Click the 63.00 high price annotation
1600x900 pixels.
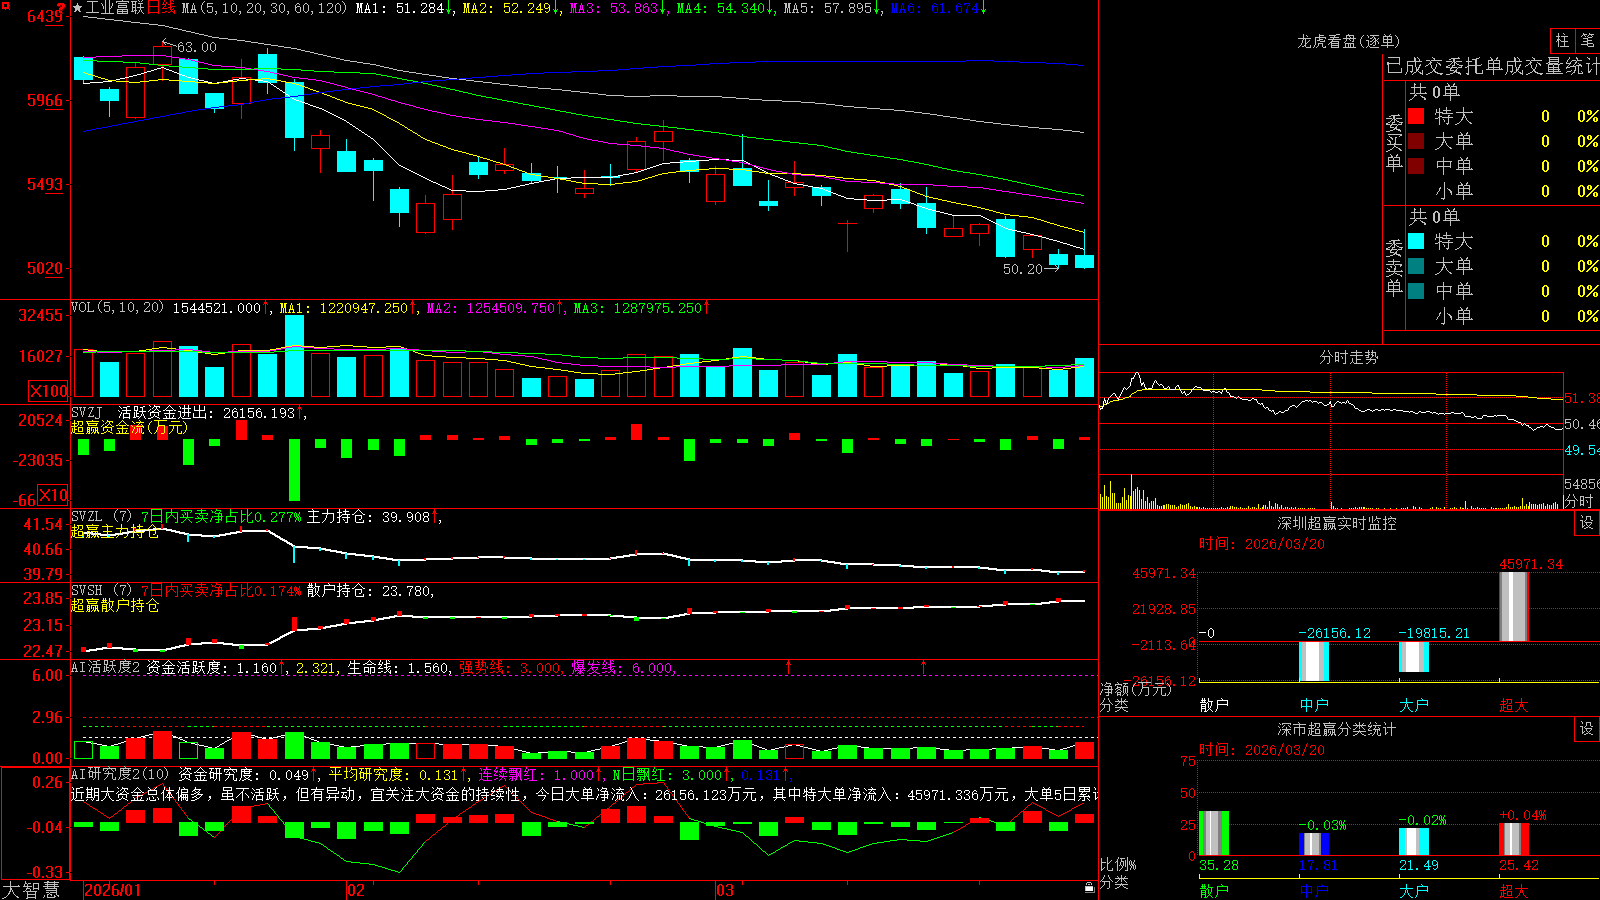(196, 47)
